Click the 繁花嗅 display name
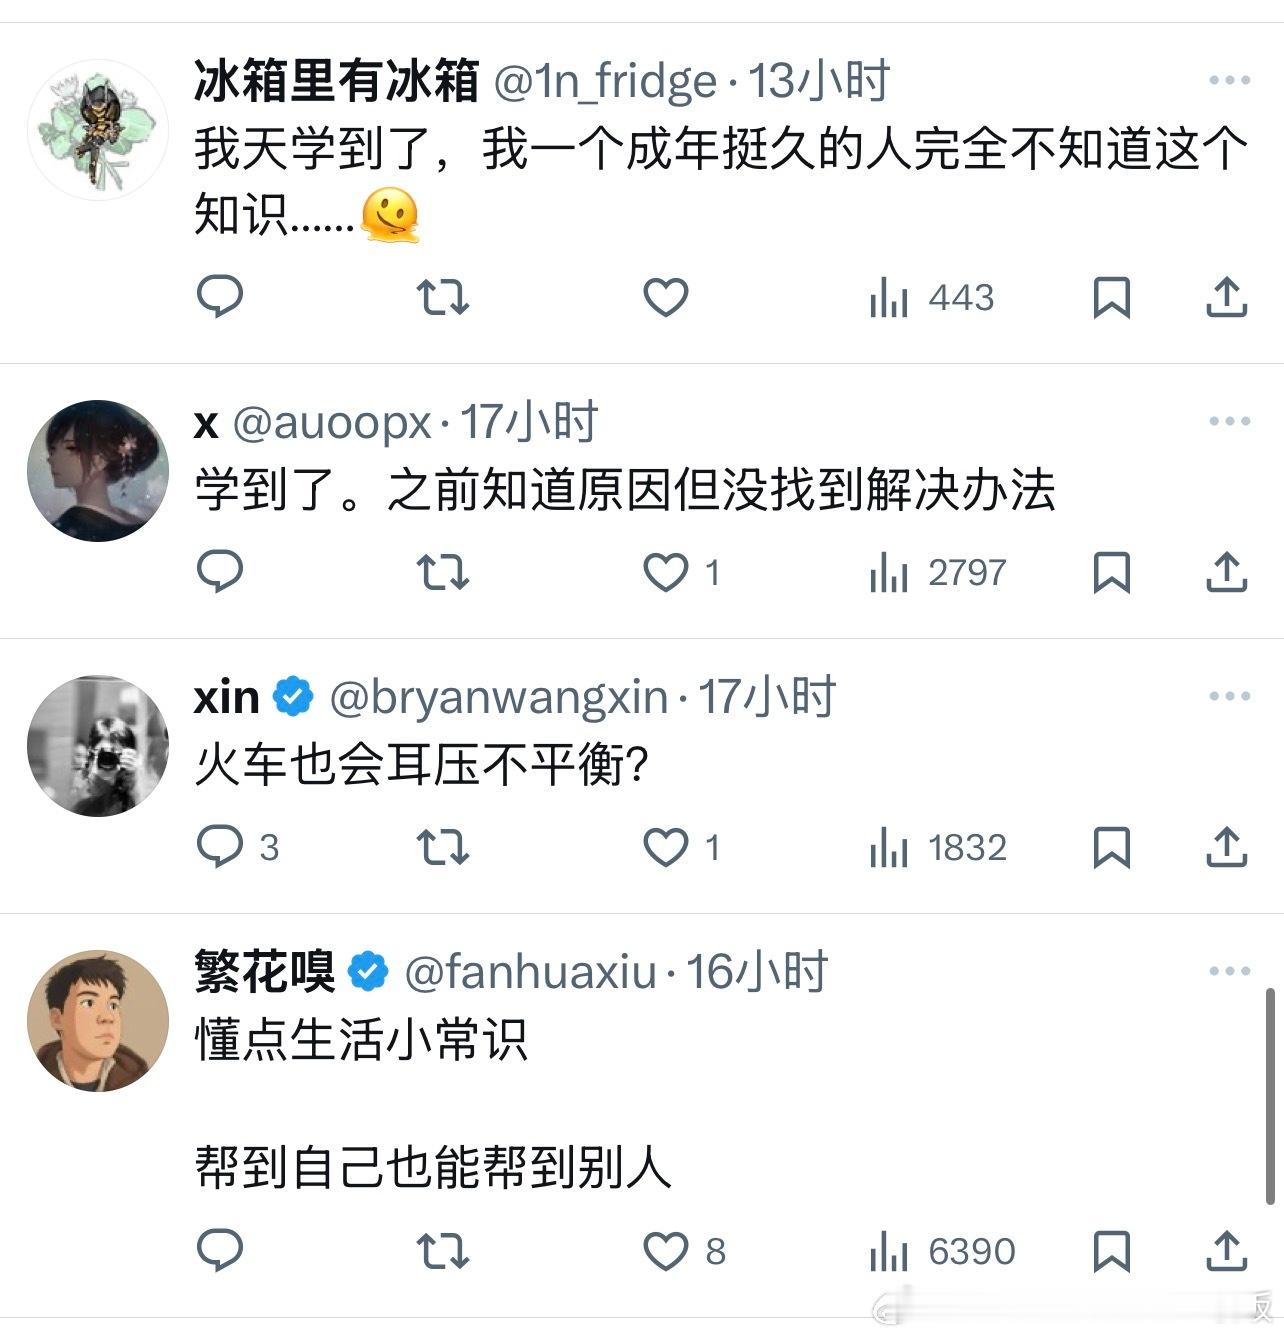Viewport: 1284px width, 1338px height. click(265, 972)
